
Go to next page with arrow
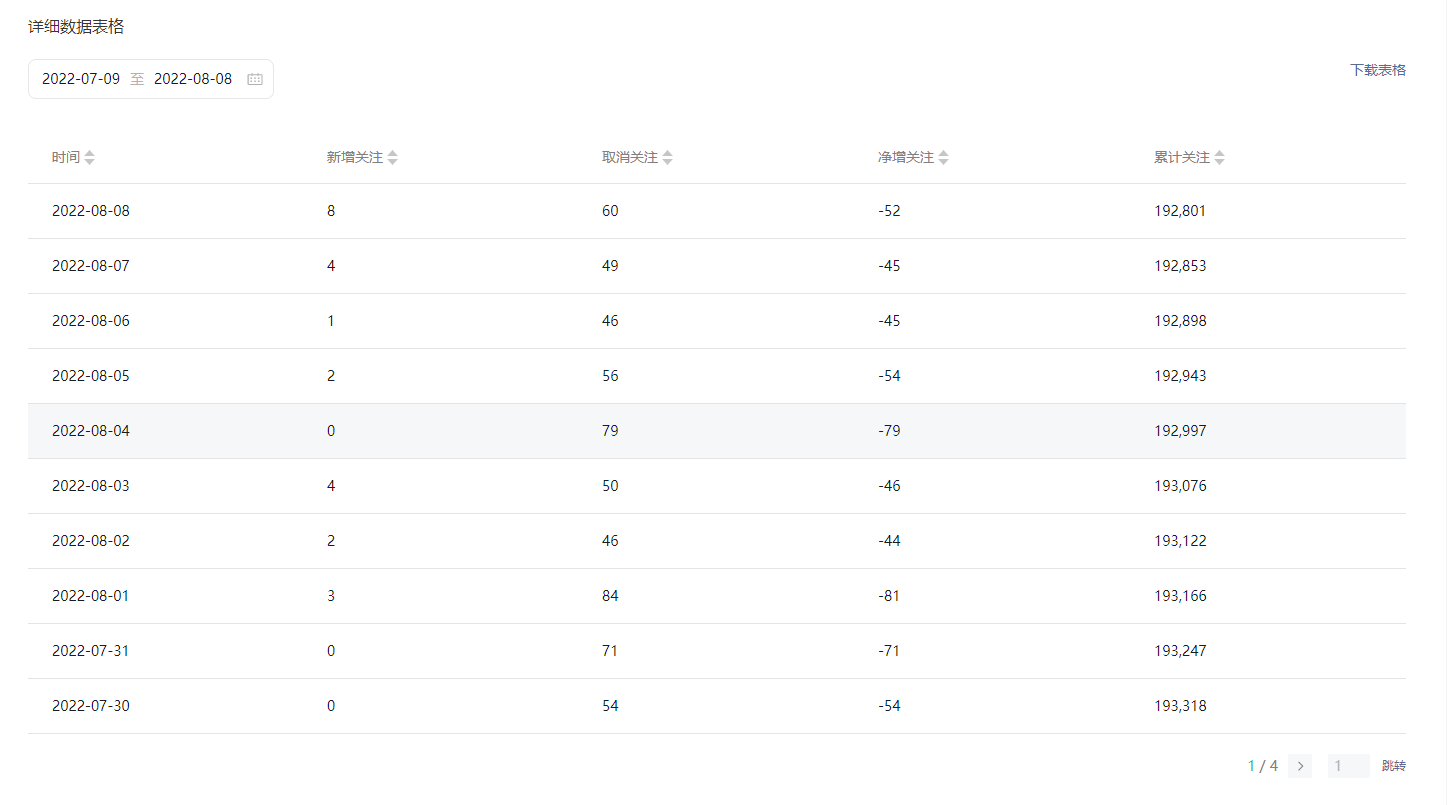[x=1300, y=766]
